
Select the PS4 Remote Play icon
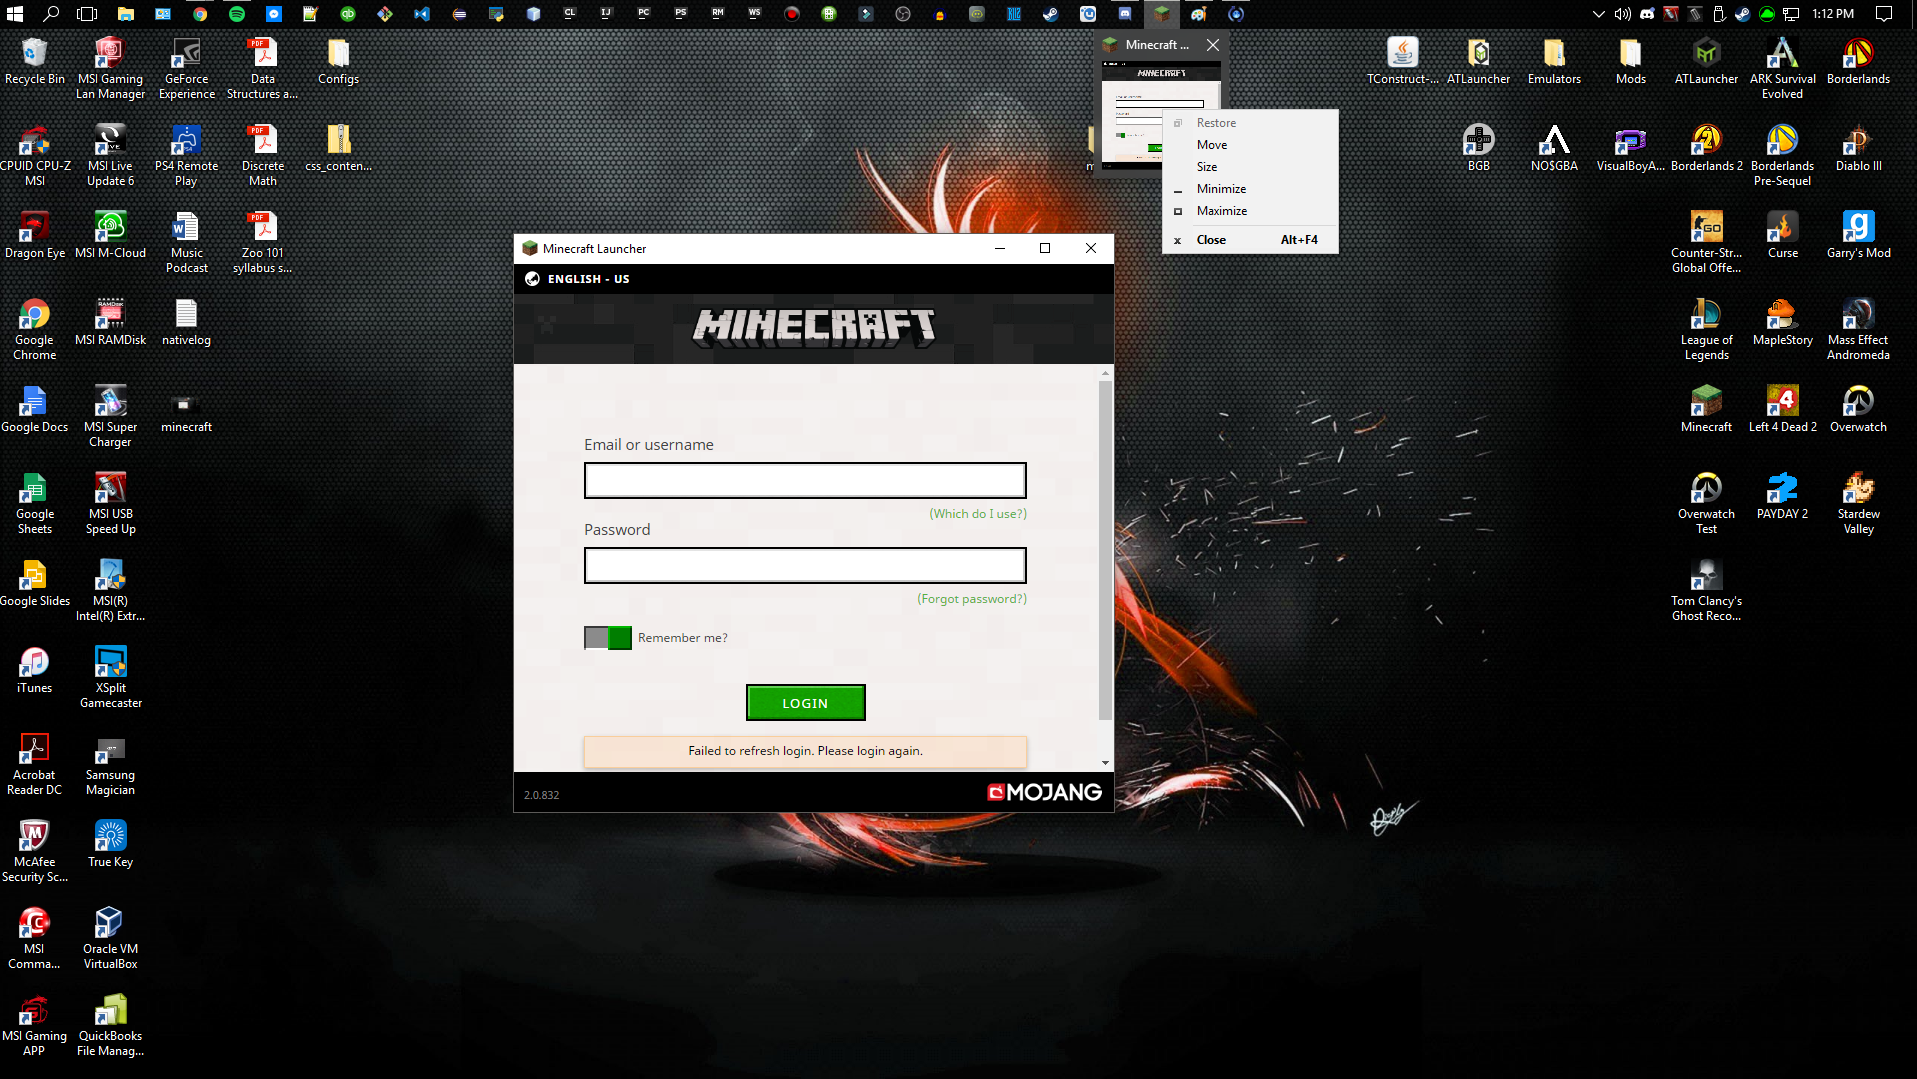pos(187,155)
